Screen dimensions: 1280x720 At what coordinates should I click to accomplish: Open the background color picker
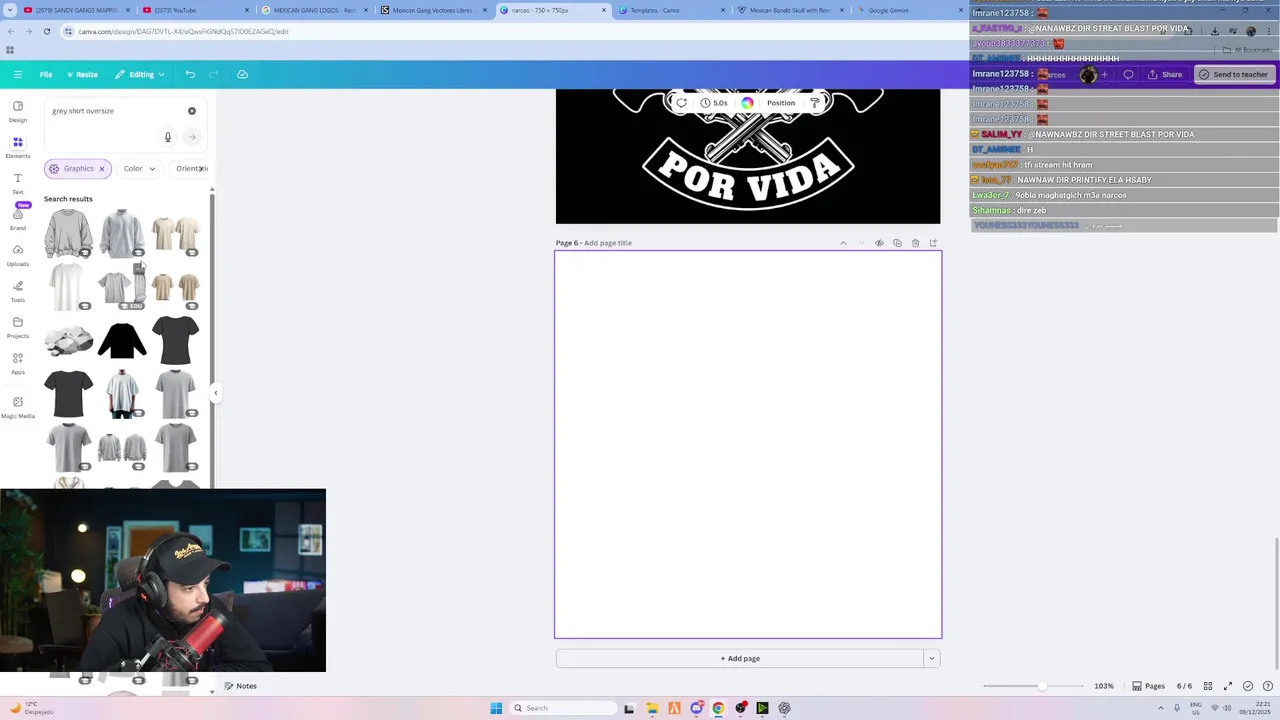(x=747, y=103)
